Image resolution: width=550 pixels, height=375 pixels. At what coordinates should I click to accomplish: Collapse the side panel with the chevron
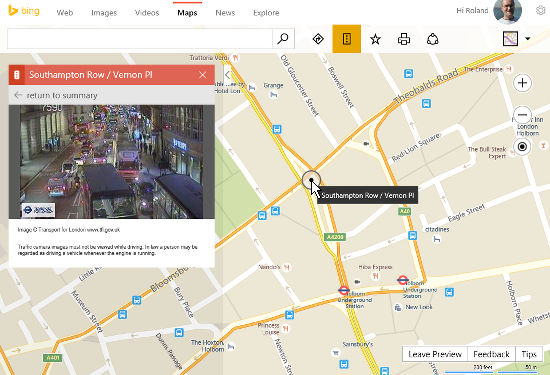(x=228, y=75)
